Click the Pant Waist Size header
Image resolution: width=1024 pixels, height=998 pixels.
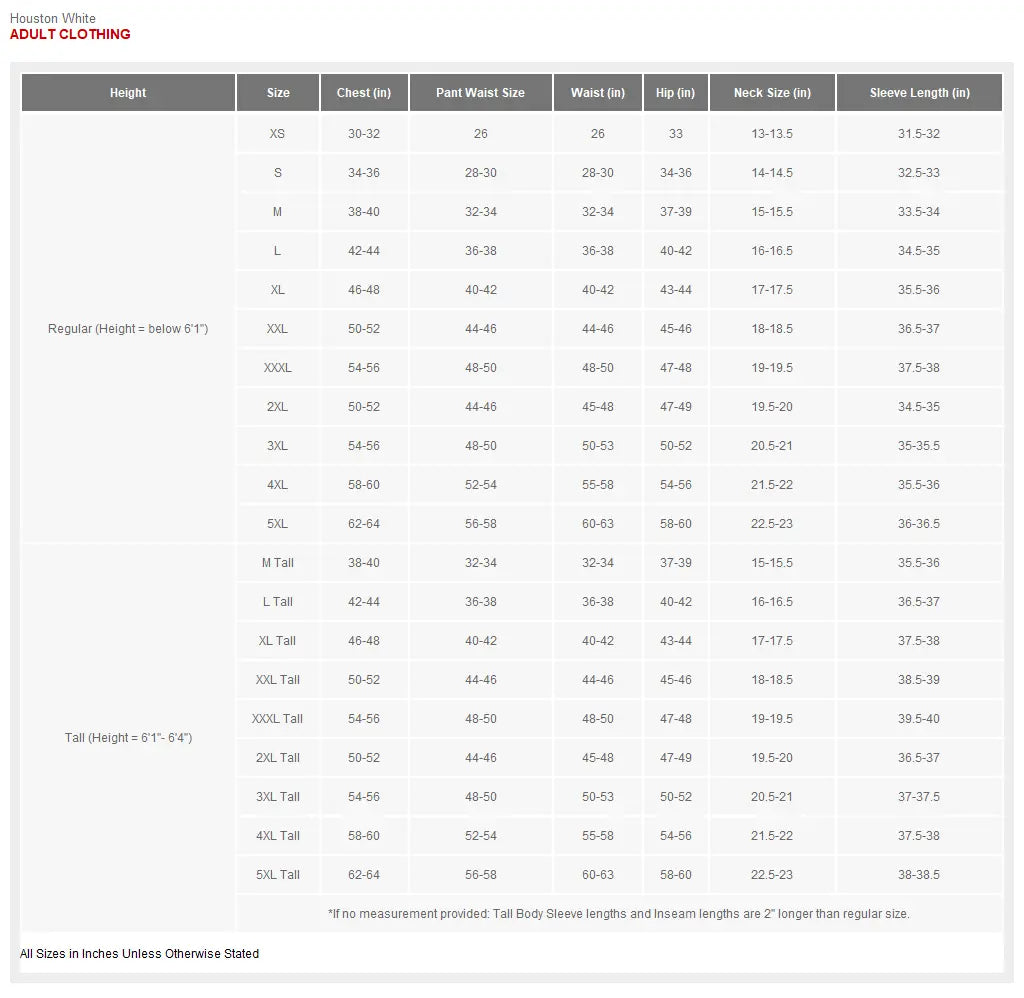tap(480, 93)
